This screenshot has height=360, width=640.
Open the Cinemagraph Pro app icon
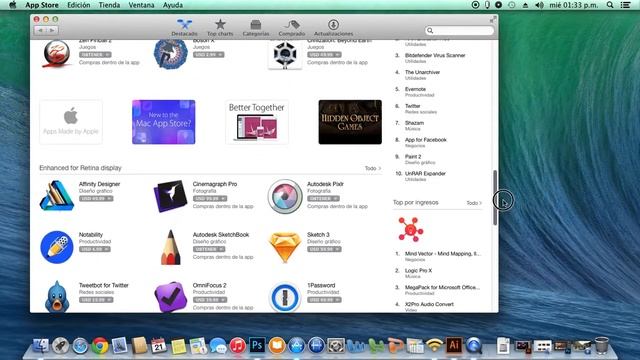170,196
